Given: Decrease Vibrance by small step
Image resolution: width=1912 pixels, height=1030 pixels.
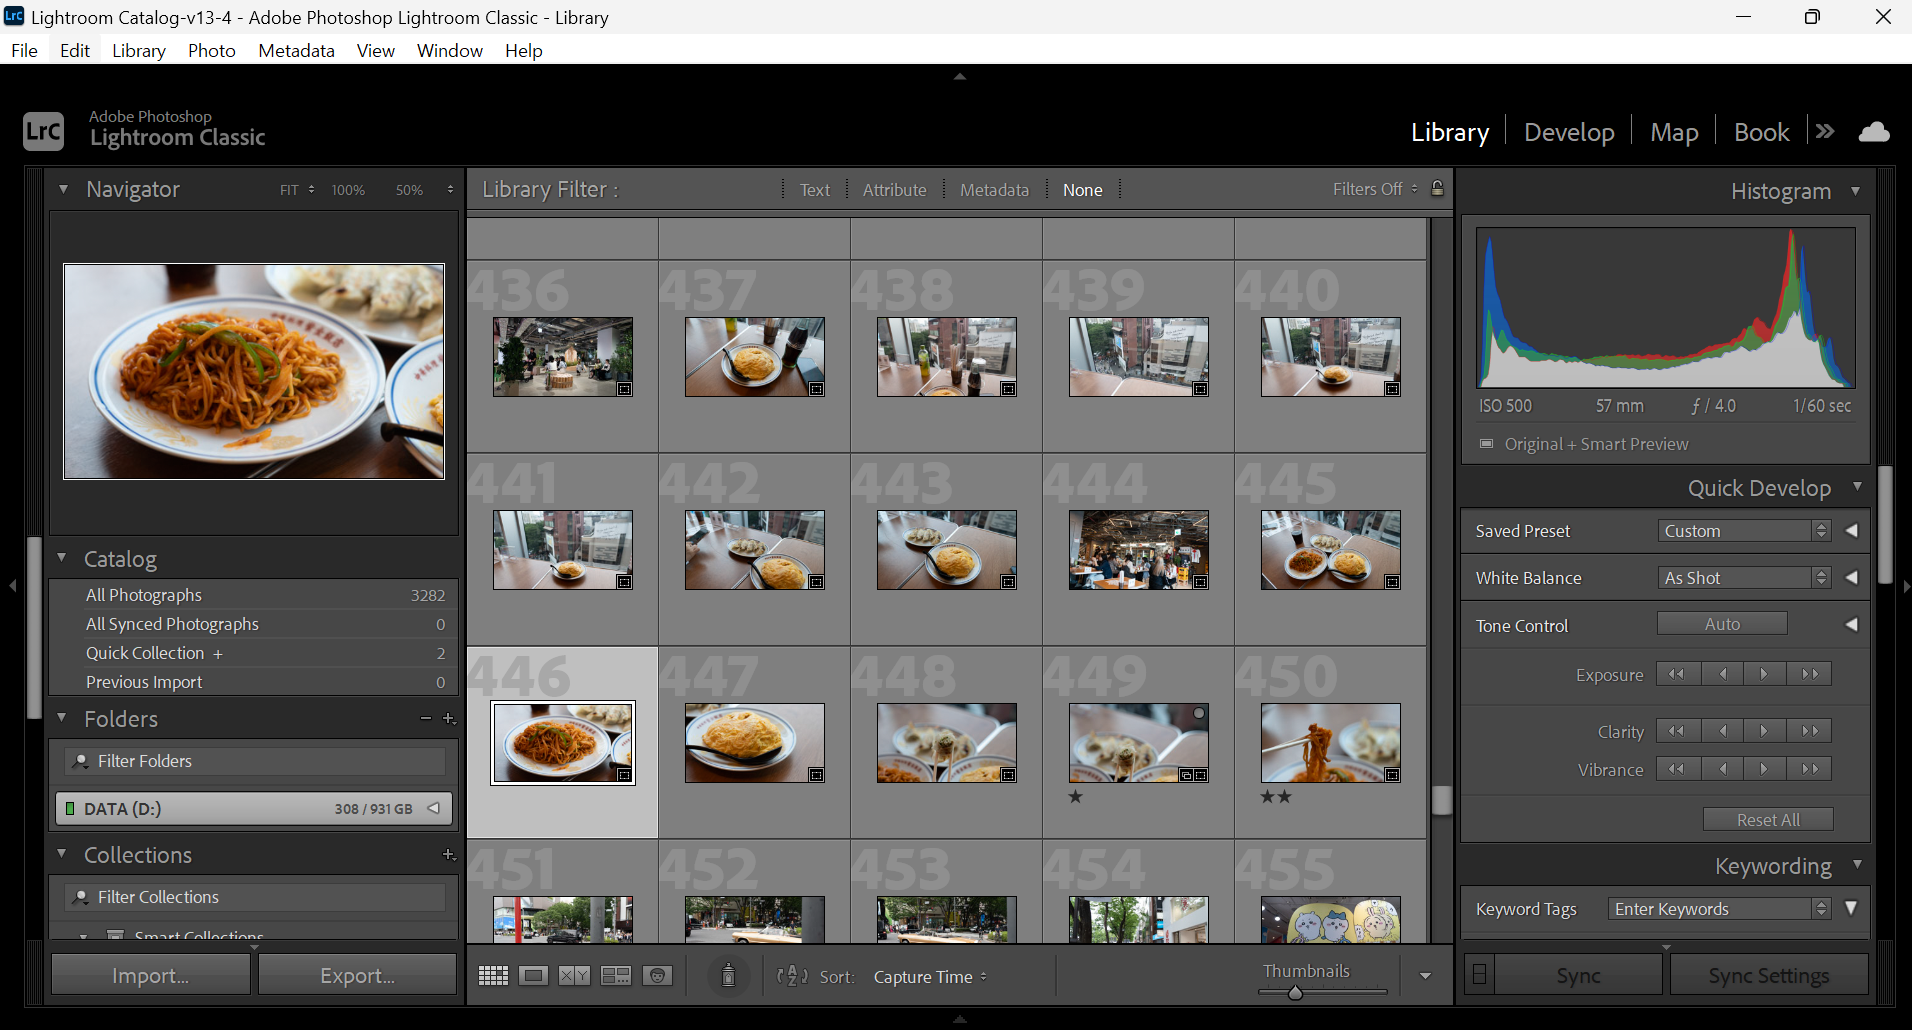Looking at the screenshot, I should click(1722, 769).
